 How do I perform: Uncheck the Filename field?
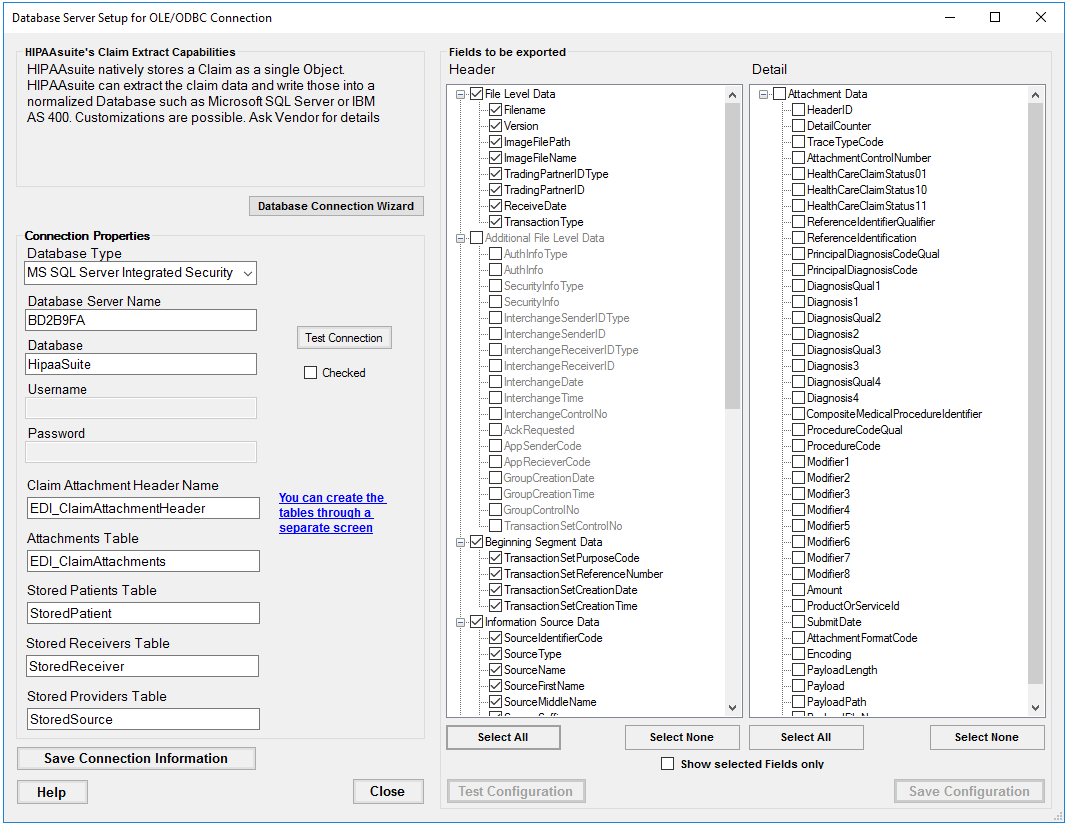point(494,109)
